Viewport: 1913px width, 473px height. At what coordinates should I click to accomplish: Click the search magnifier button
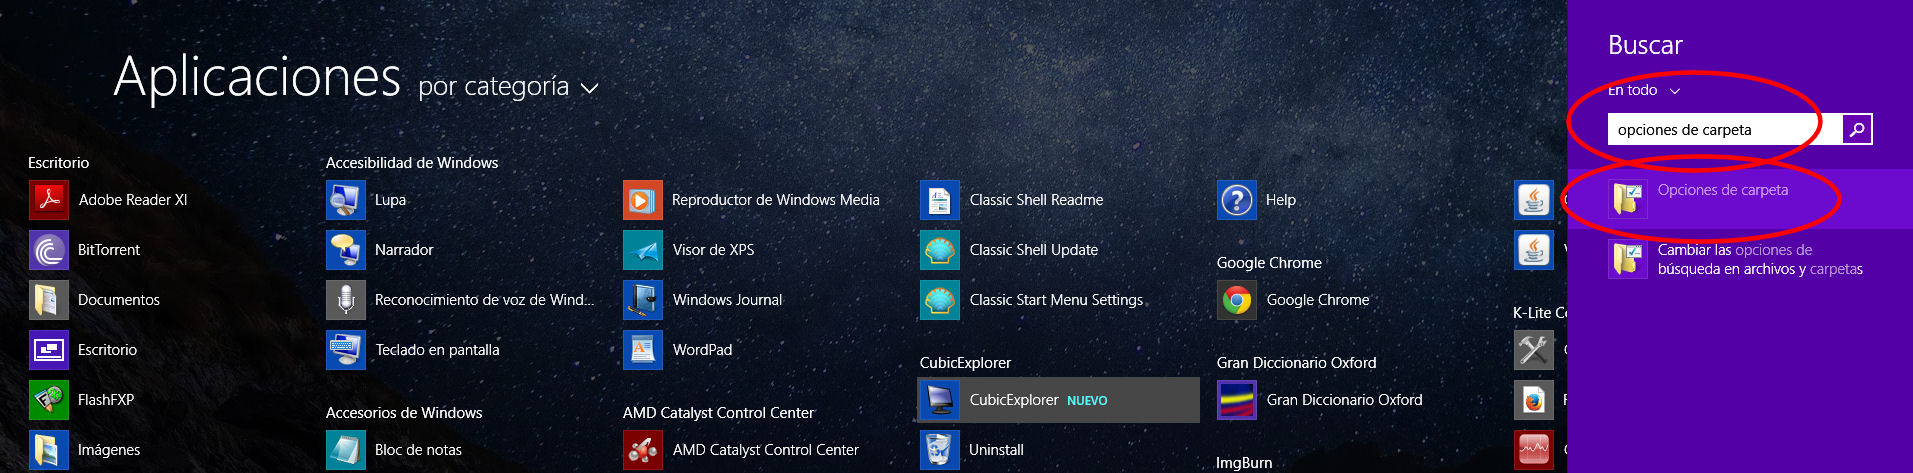1857,129
